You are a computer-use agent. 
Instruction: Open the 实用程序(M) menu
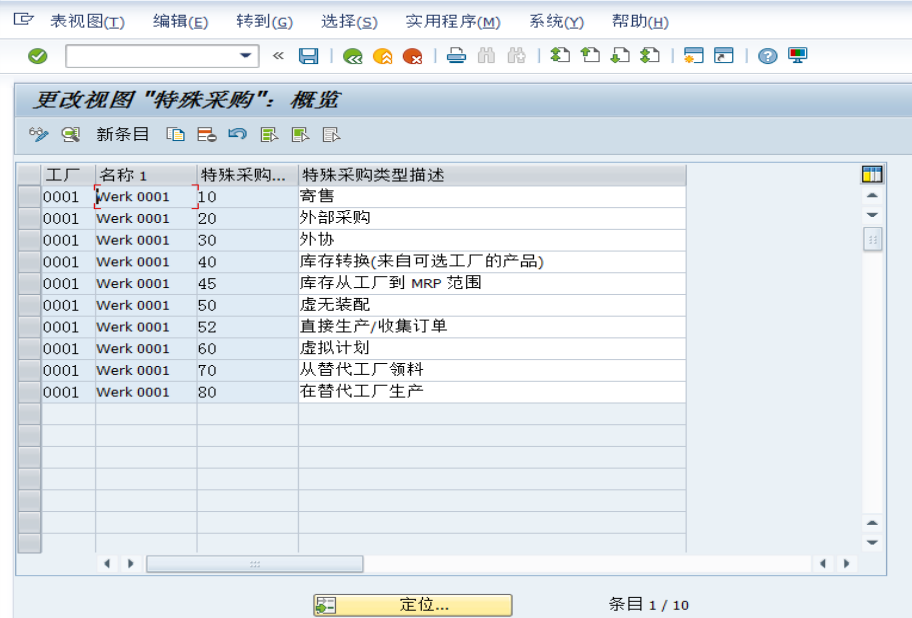(x=453, y=22)
